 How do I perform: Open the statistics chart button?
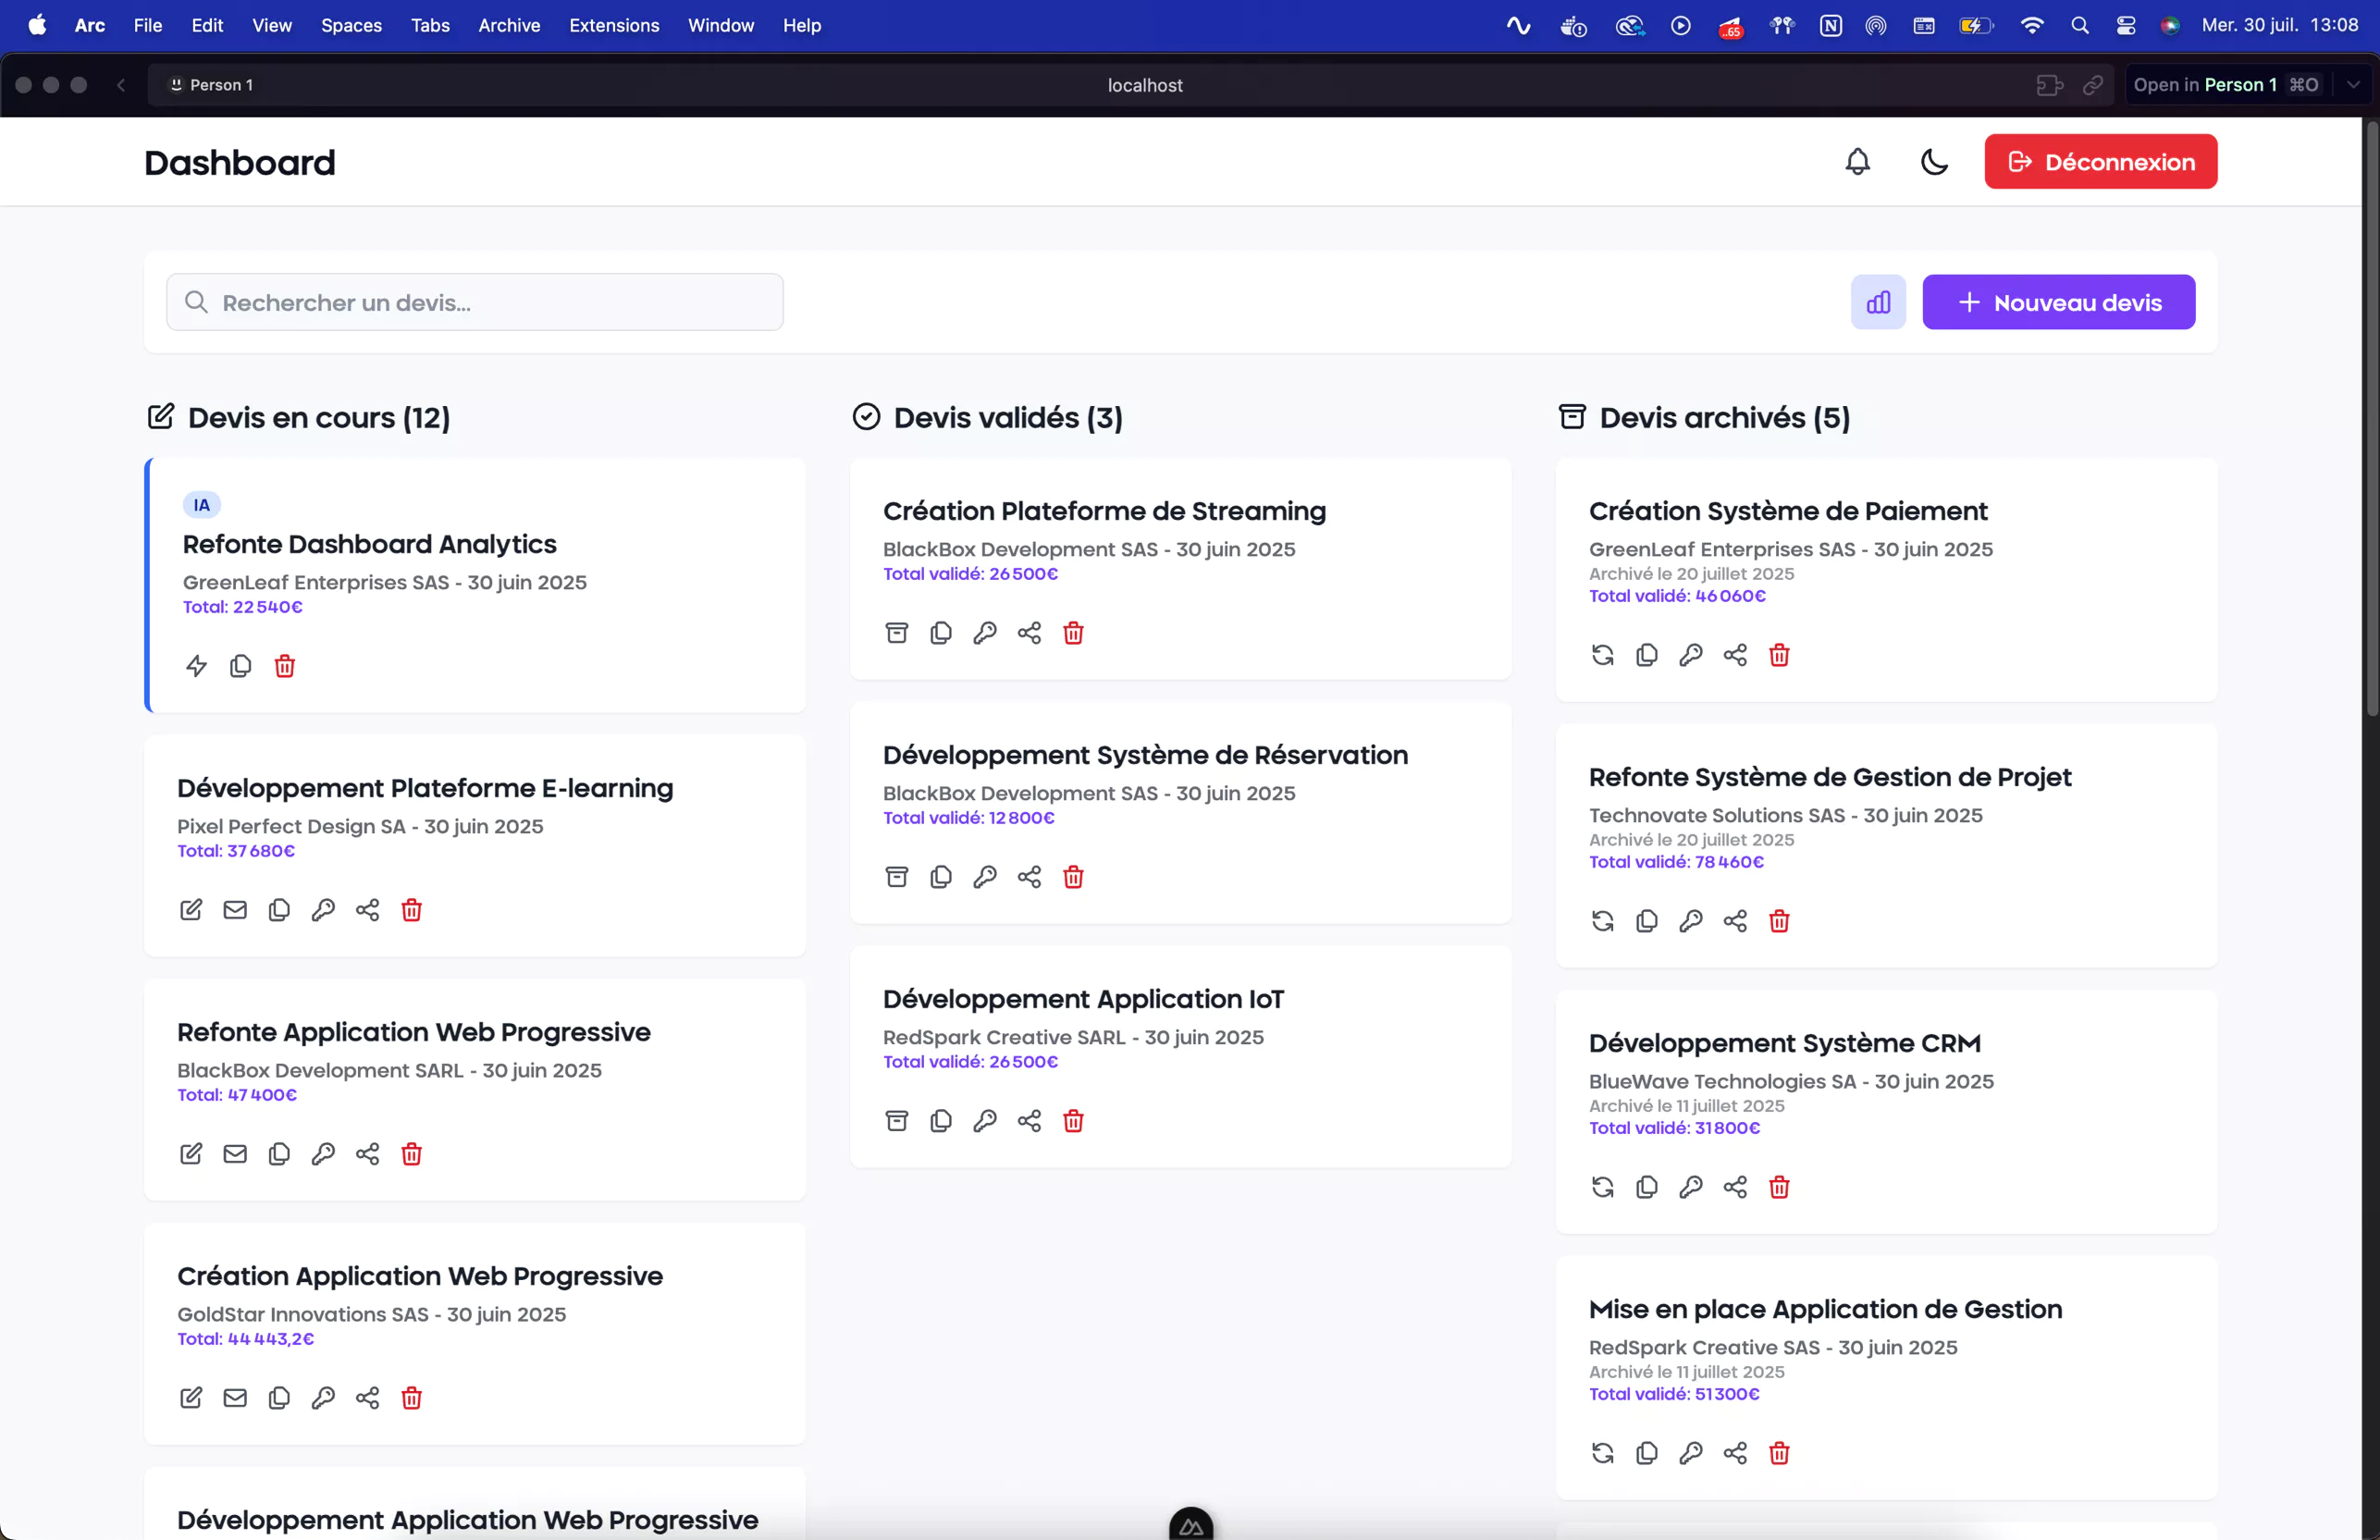1878,302
